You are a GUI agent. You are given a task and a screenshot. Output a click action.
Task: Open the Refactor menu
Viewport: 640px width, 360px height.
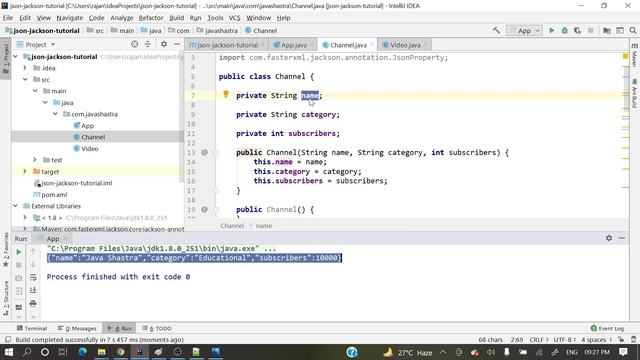(x=151, y=18)
